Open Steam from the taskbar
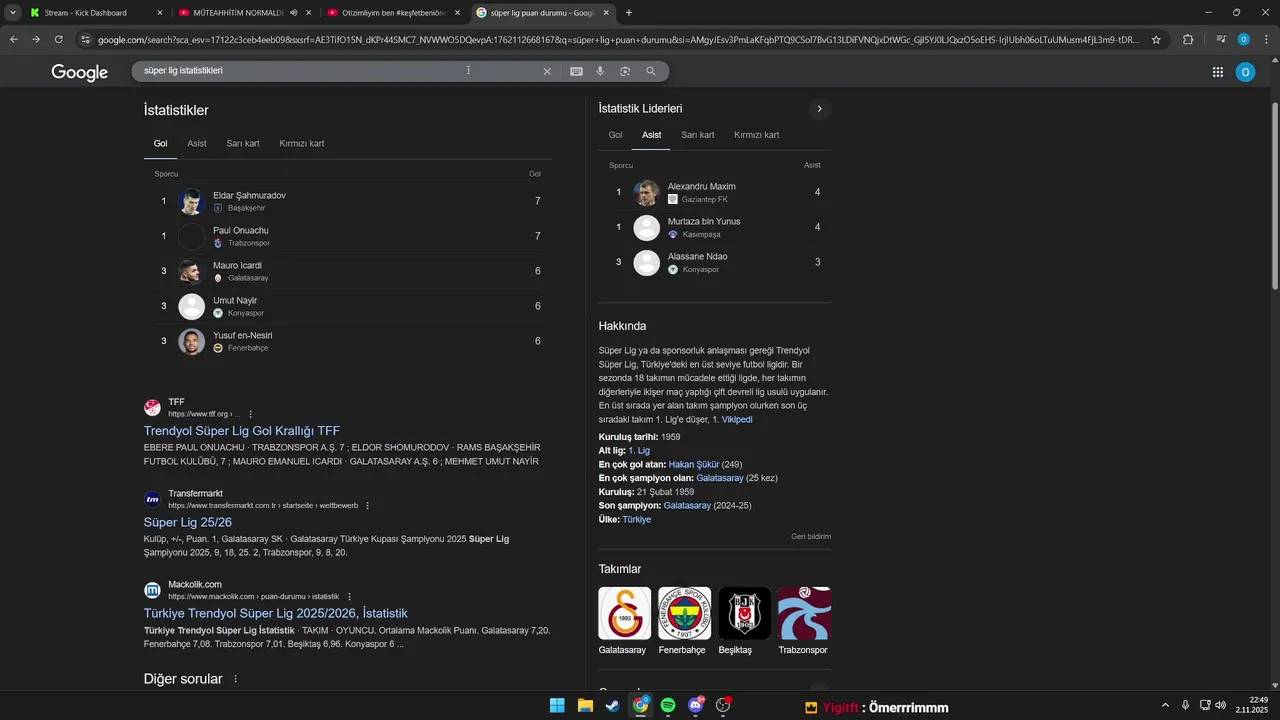 (x=612, y=705)
